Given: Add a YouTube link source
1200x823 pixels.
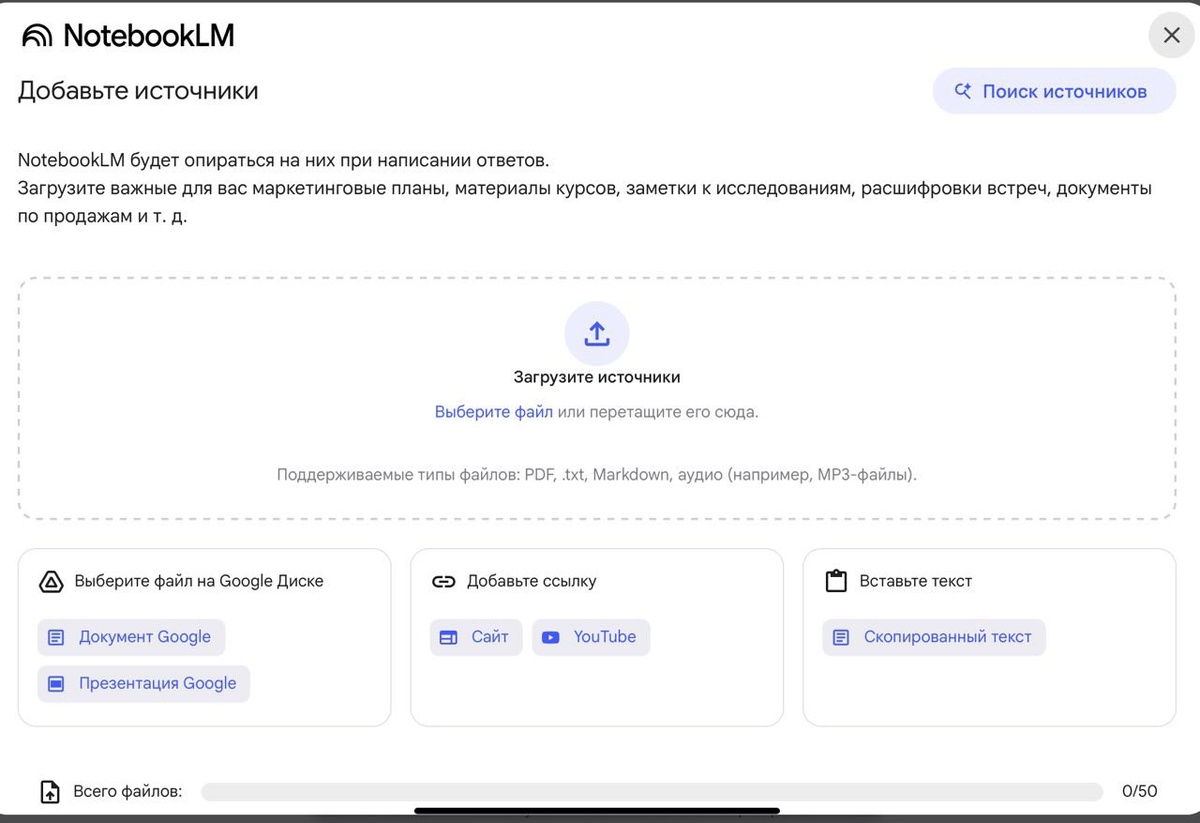Looking at the screenshot, I should (591, 637).
